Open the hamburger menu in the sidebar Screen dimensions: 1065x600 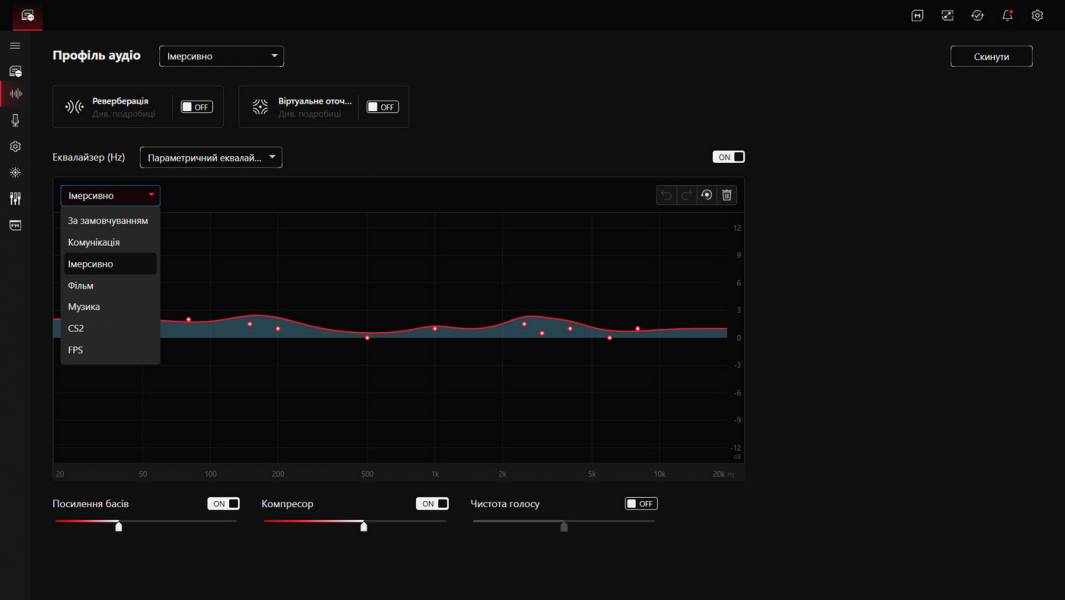coord(15,46)
